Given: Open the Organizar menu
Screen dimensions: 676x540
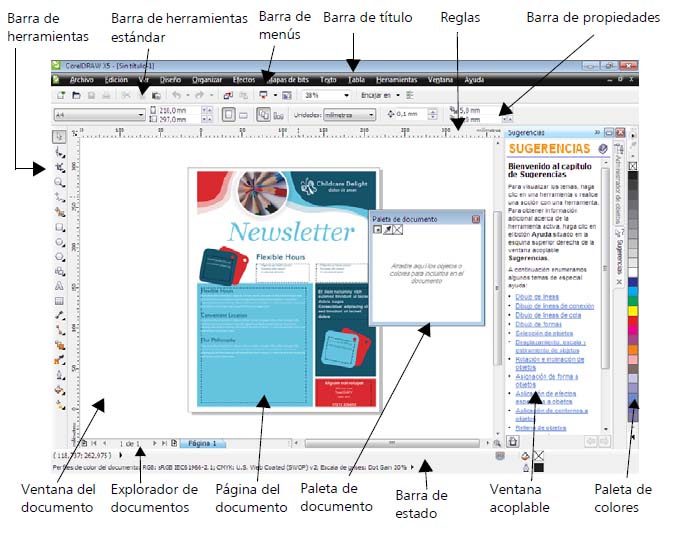Looking at the screenshot, I should tap(207, 80).
